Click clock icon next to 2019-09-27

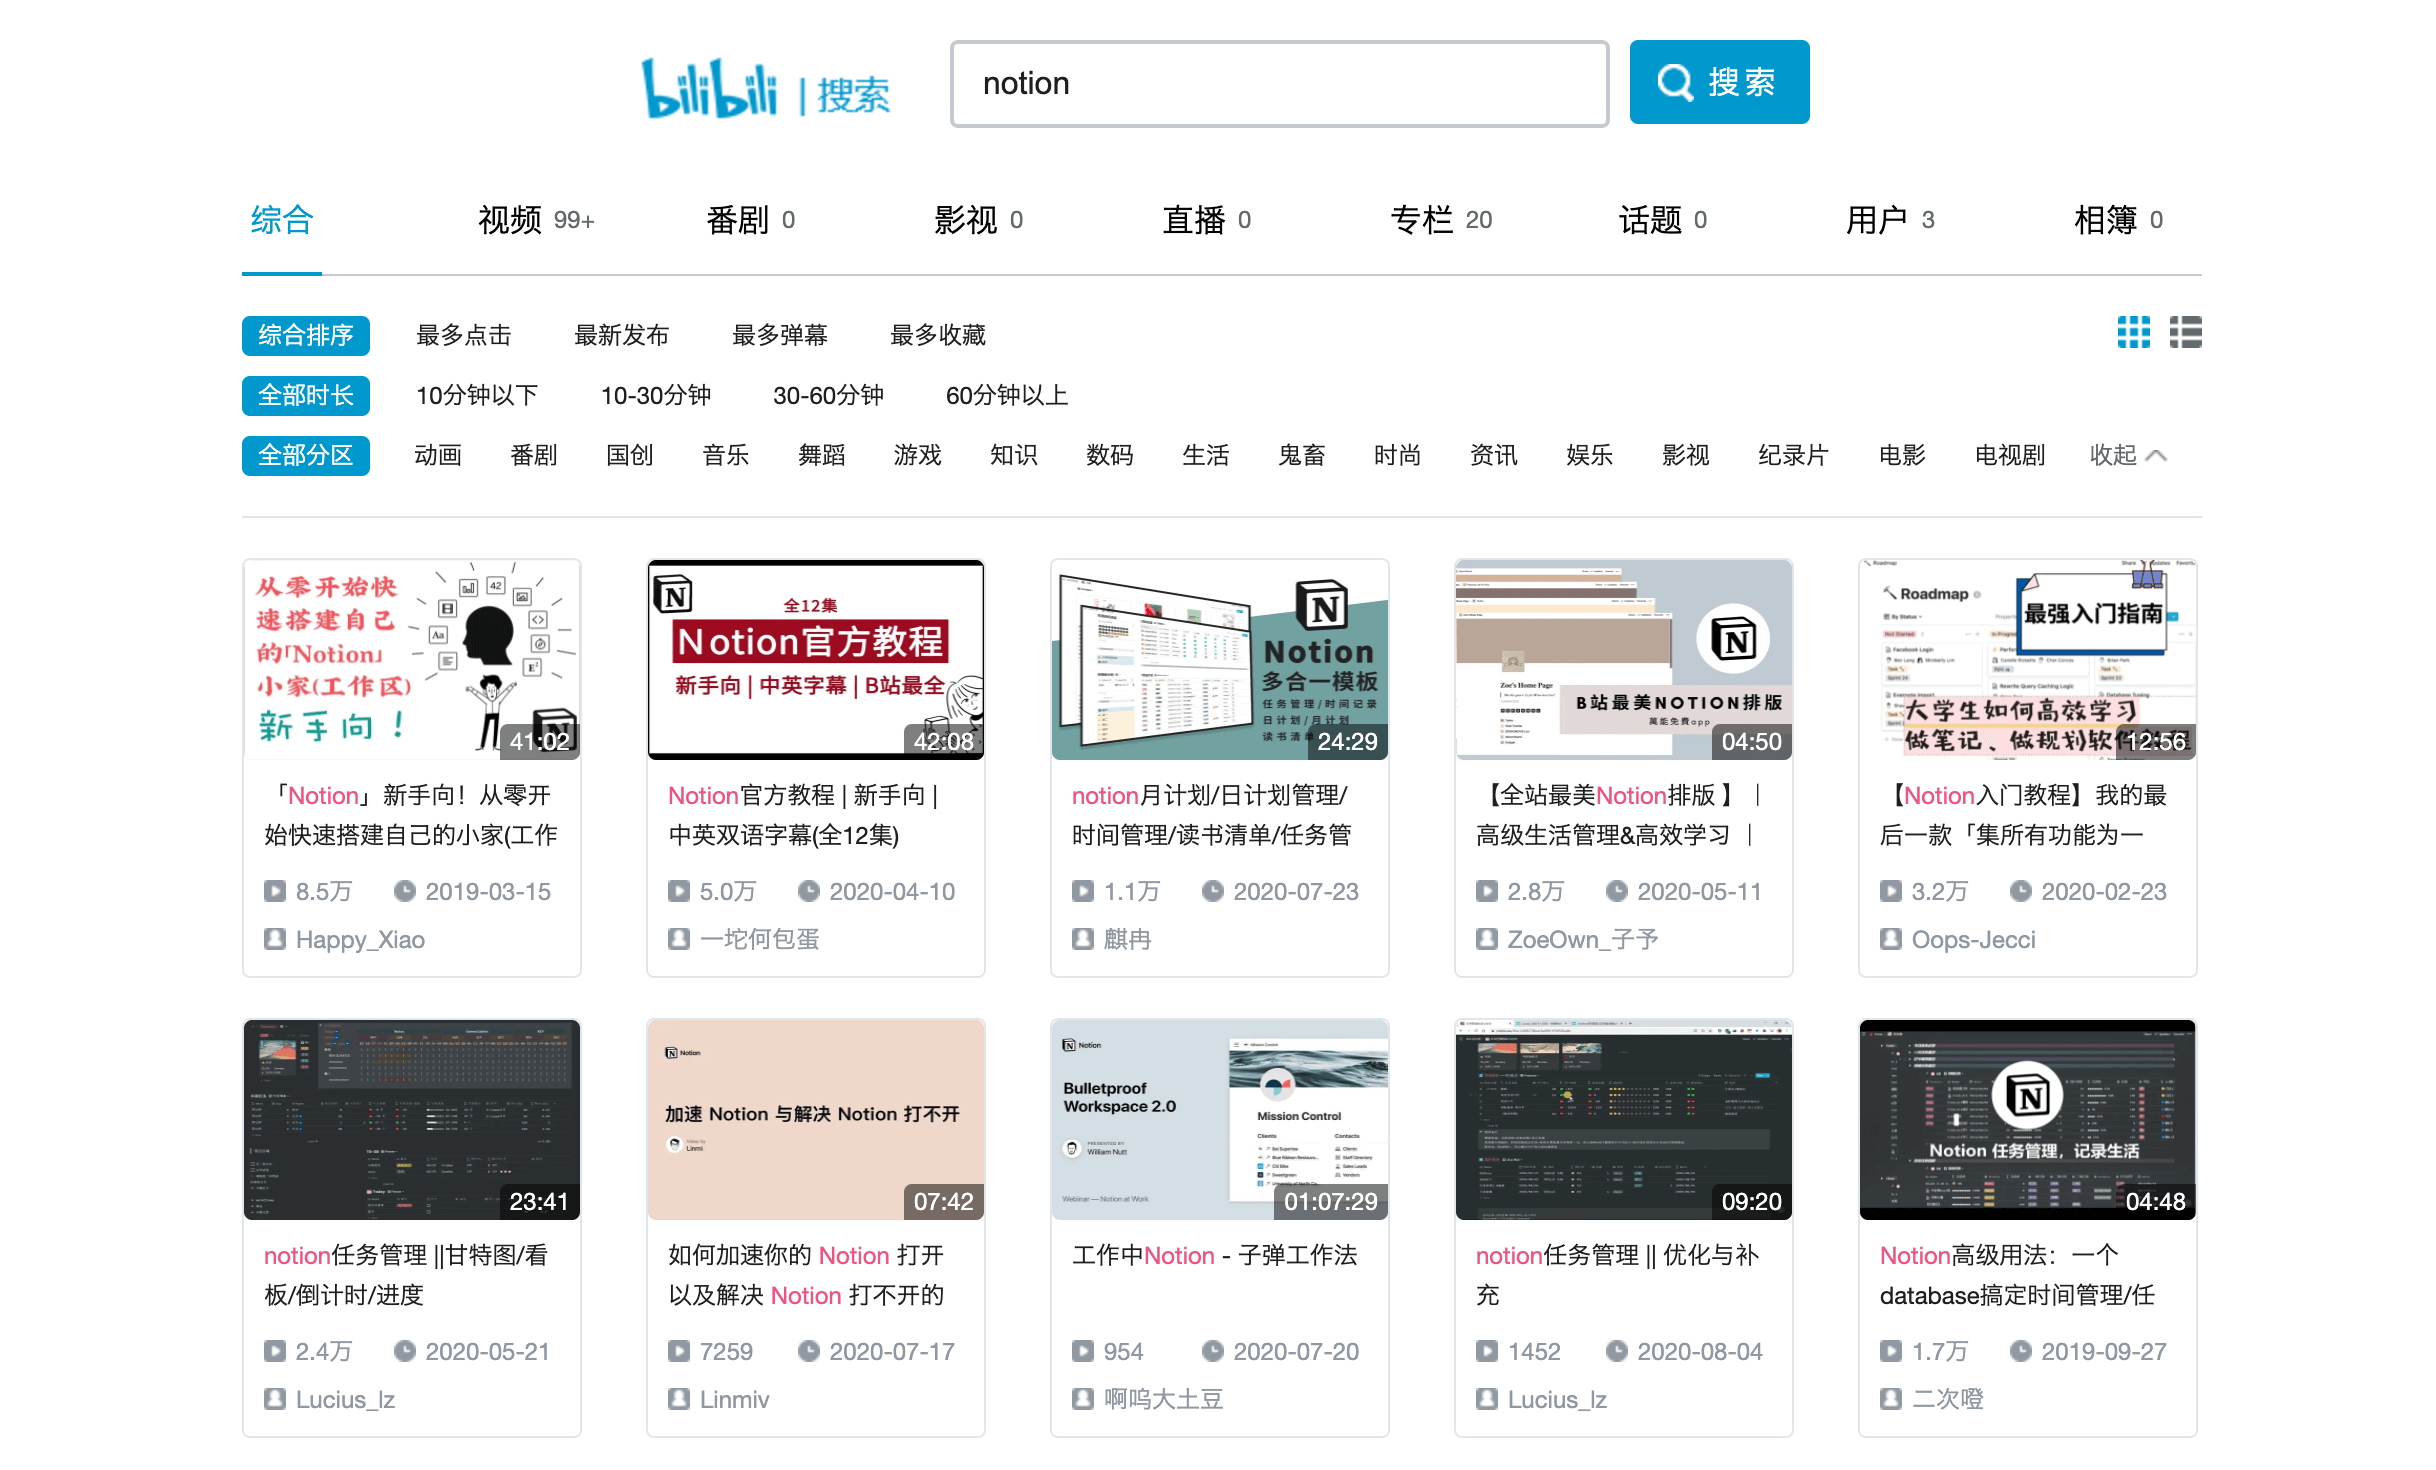coord(2020,1351)
